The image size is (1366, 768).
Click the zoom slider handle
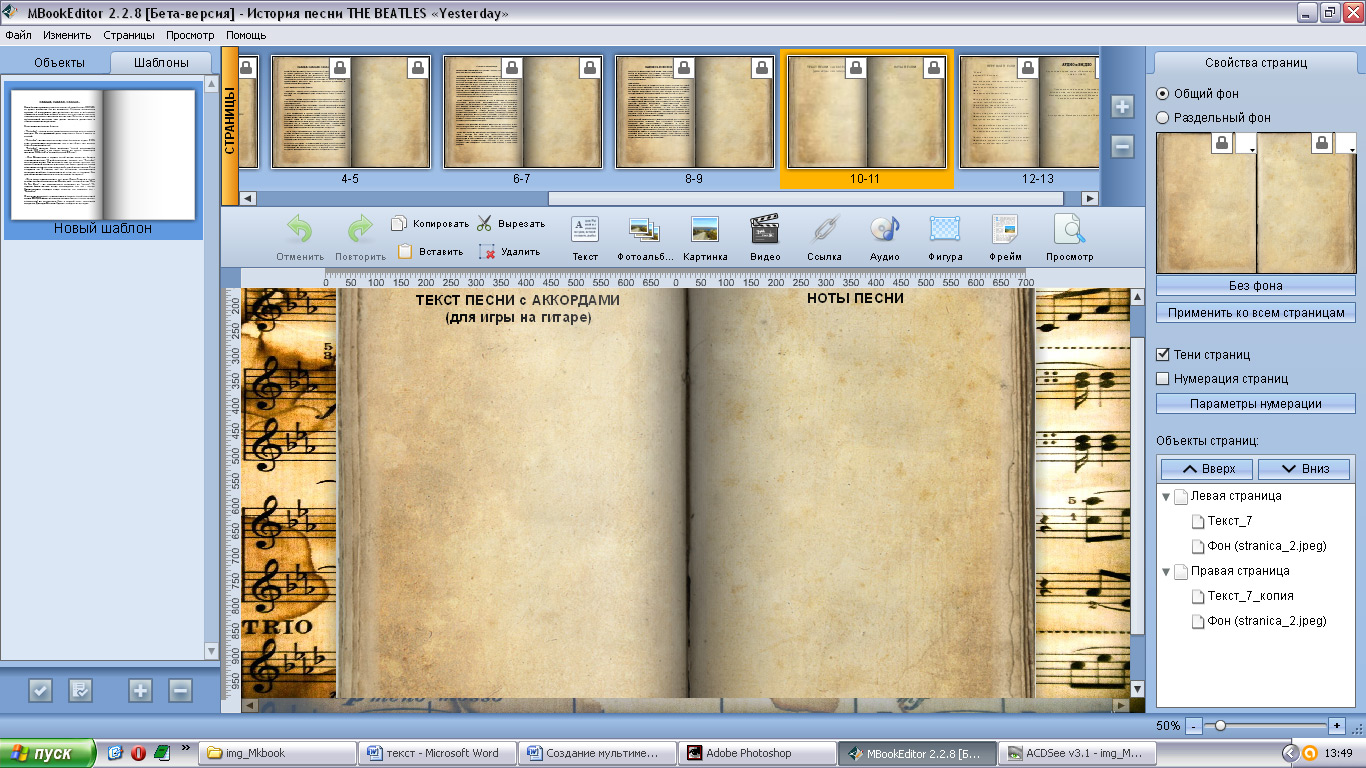(x=1220, y=725)
